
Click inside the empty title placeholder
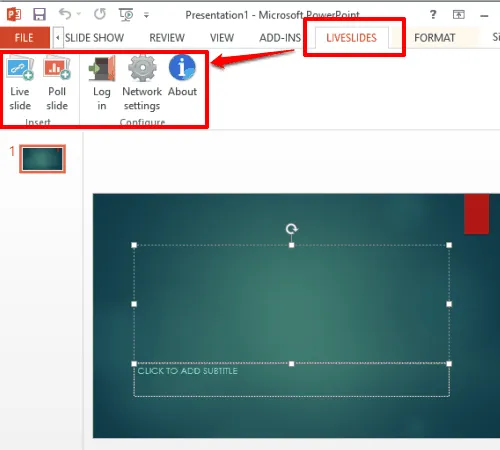(x=292, y=304)
